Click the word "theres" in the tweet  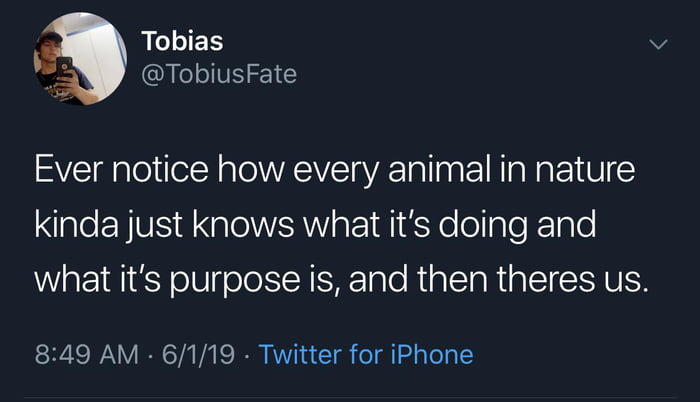(x=541, y=279)
